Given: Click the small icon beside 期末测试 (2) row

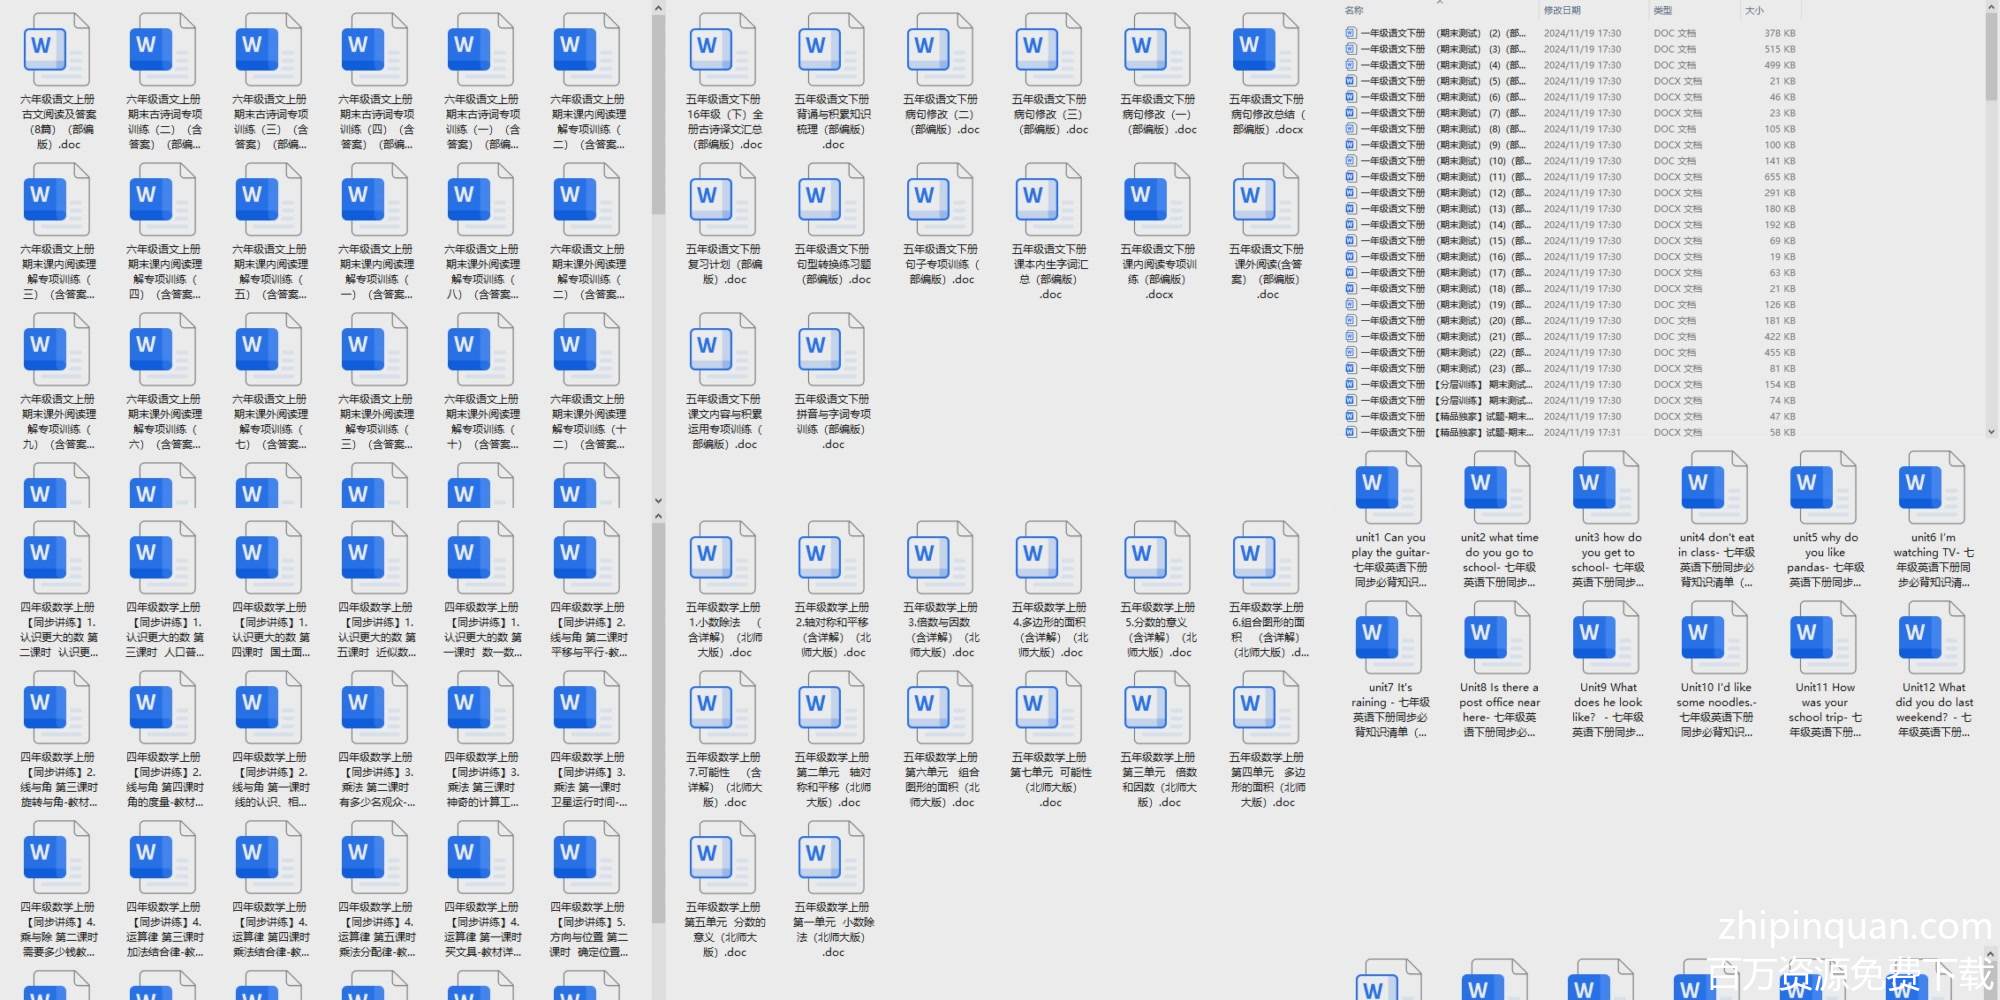Looking at the screenshot, I should pyautogui.click(x=1350, y=33).
